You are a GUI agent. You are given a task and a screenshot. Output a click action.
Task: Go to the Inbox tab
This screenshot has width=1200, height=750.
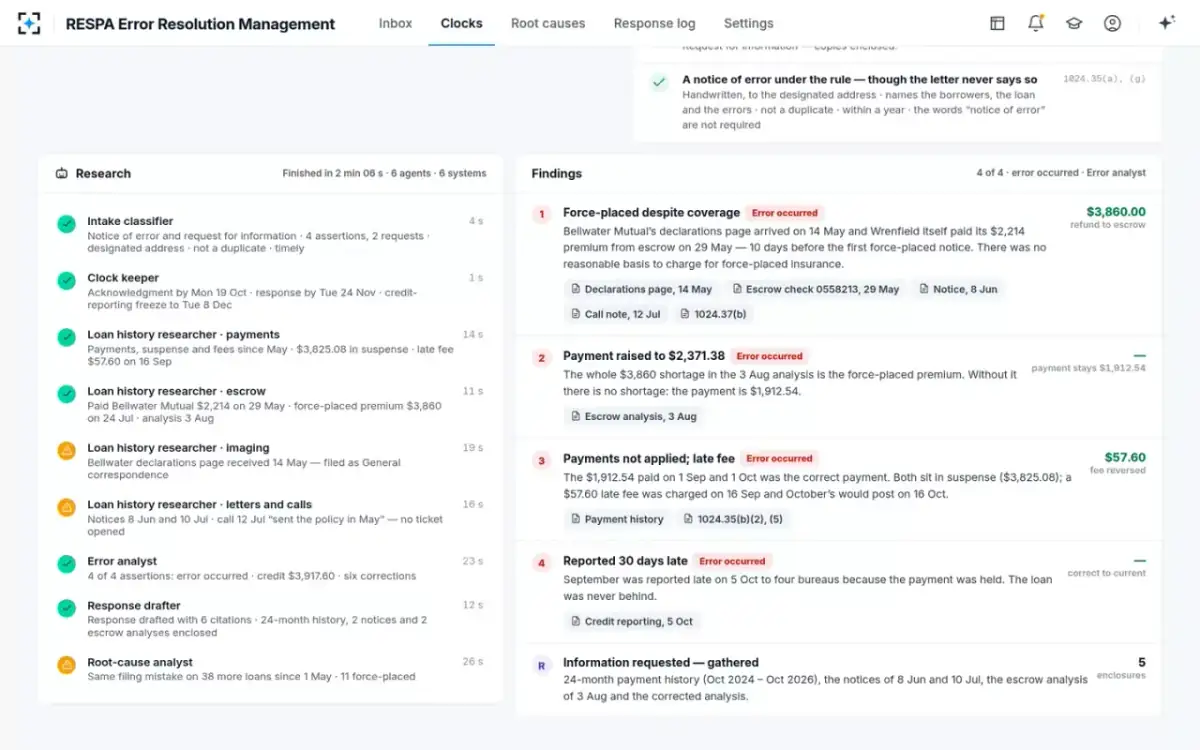pos(395,23)
